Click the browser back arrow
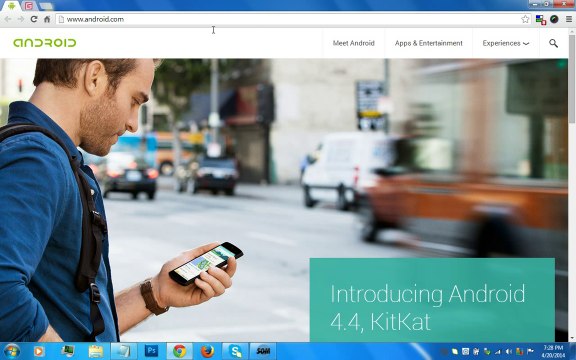Viewport: 576px width, 360px height. (x=8, y=19)
